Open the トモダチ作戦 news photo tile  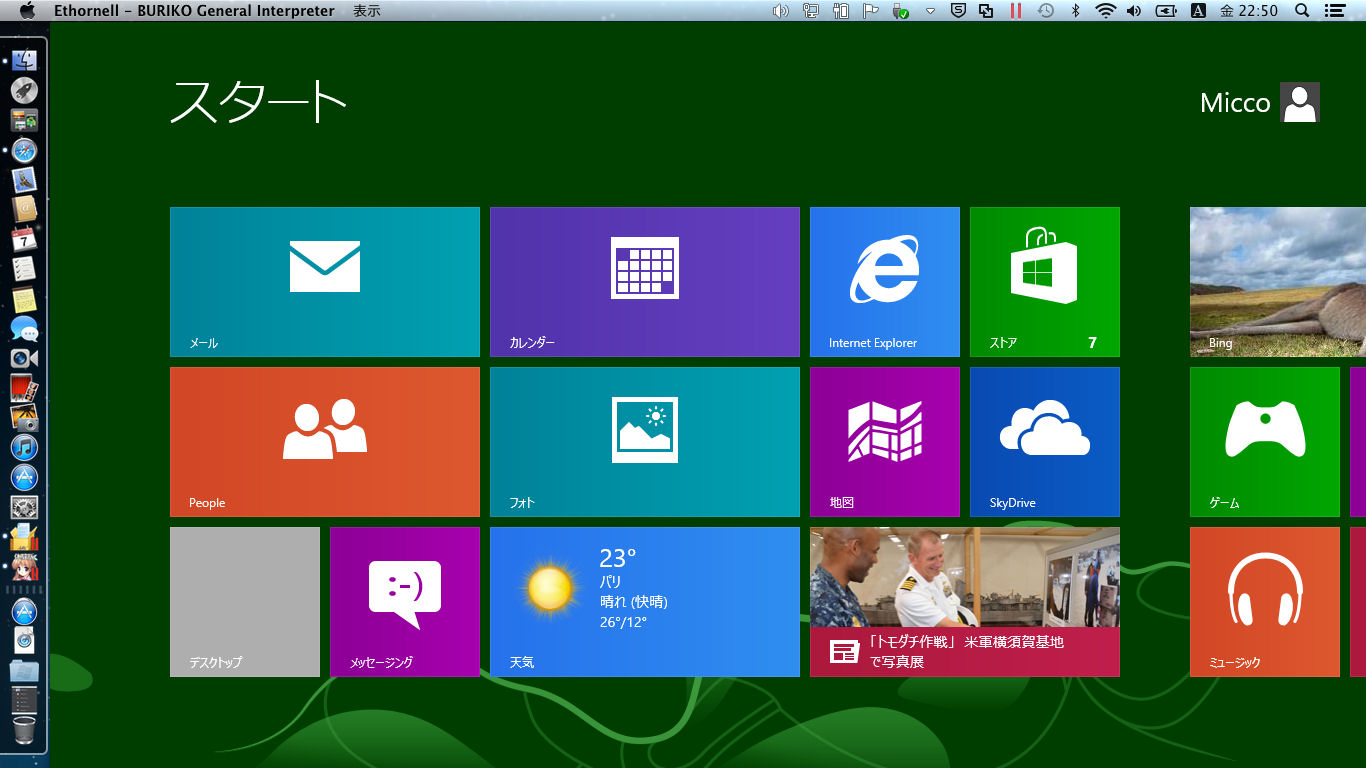coord(965,602)
